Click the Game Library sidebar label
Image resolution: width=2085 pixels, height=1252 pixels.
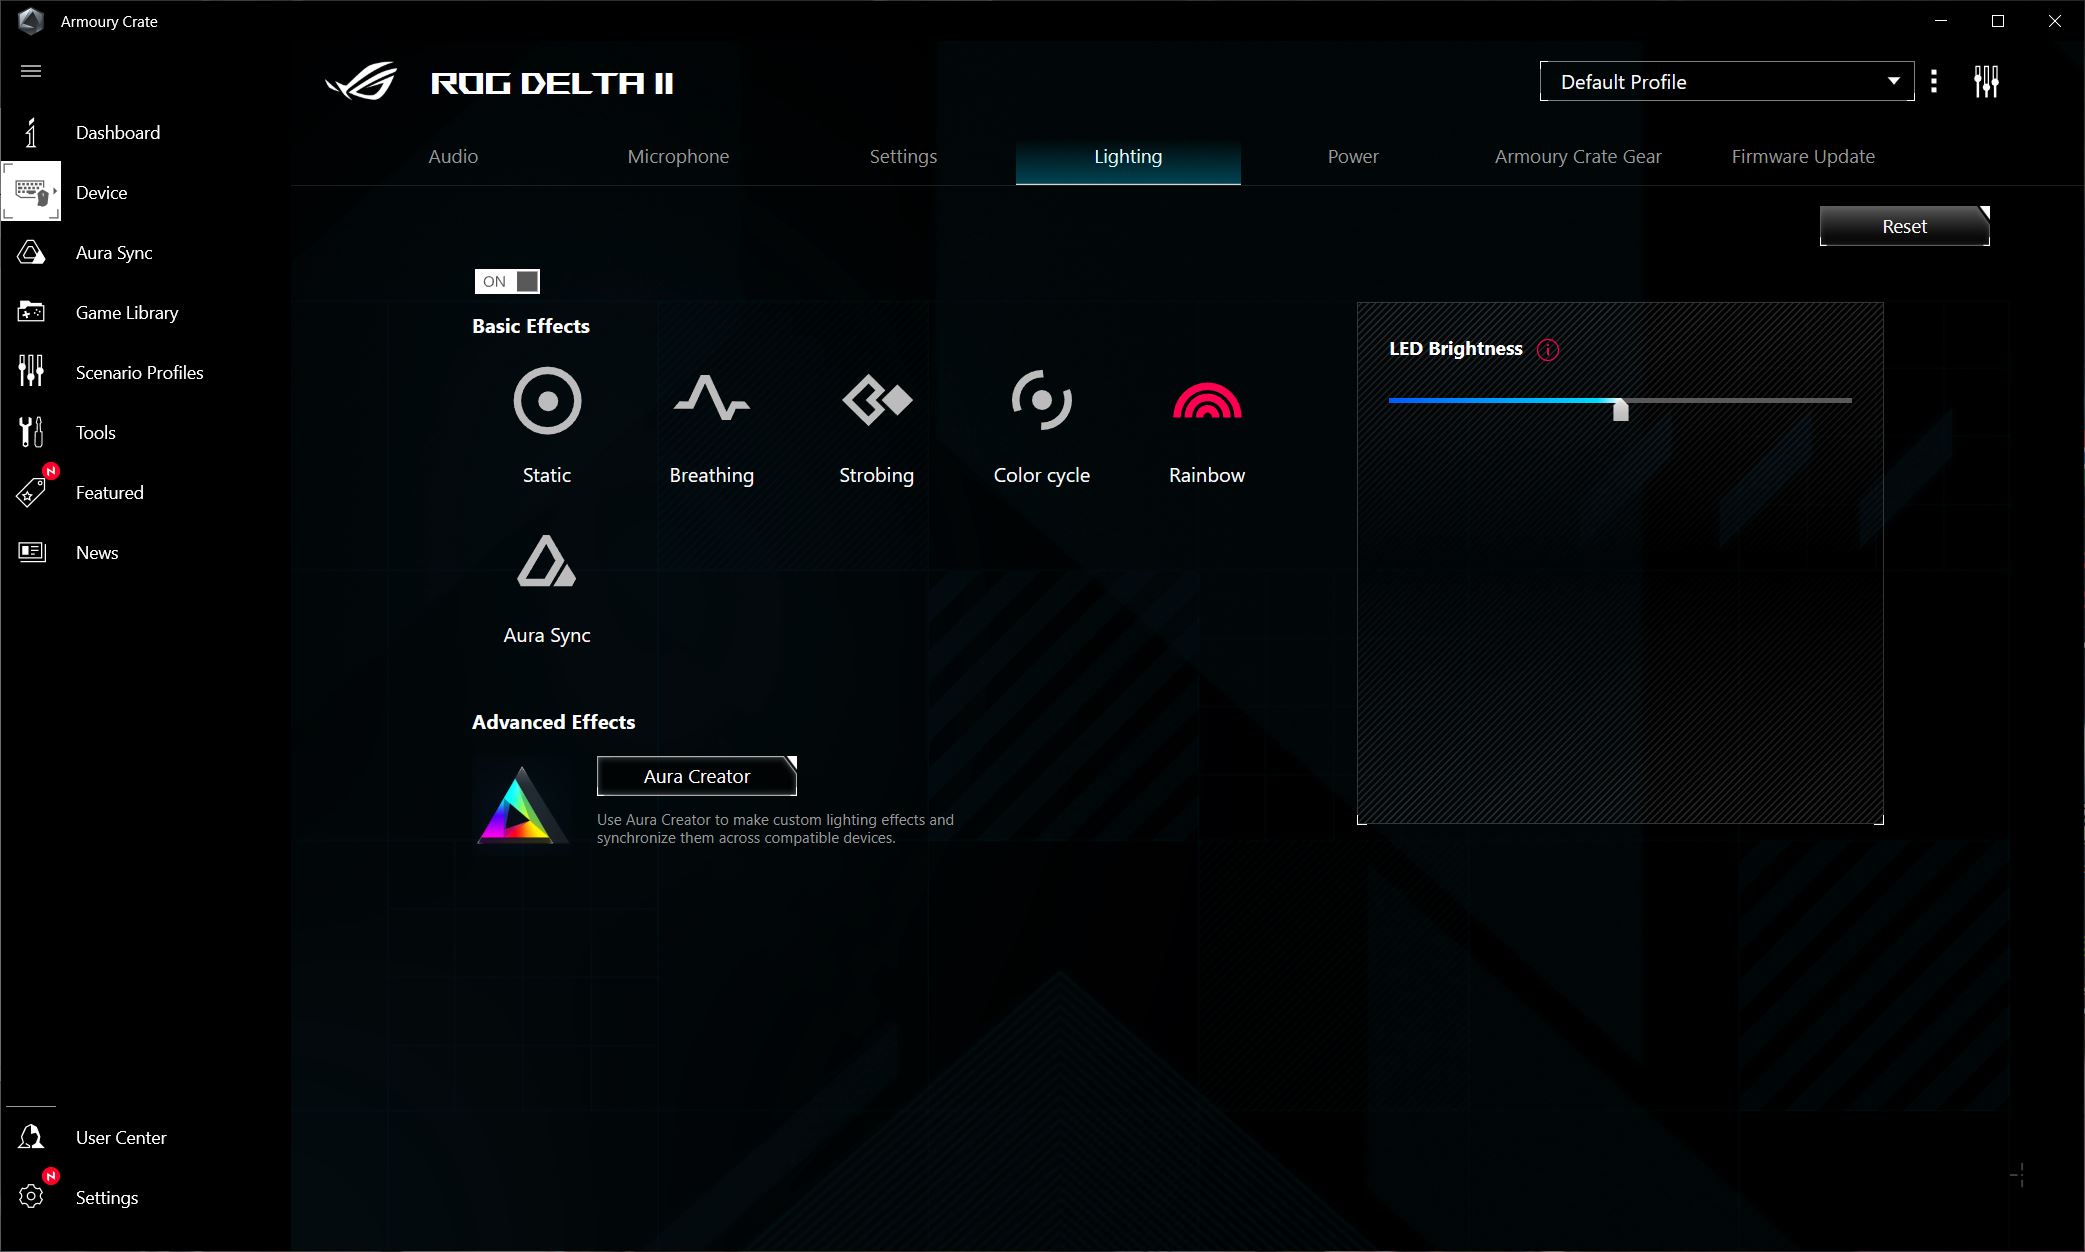click(127, 313)
